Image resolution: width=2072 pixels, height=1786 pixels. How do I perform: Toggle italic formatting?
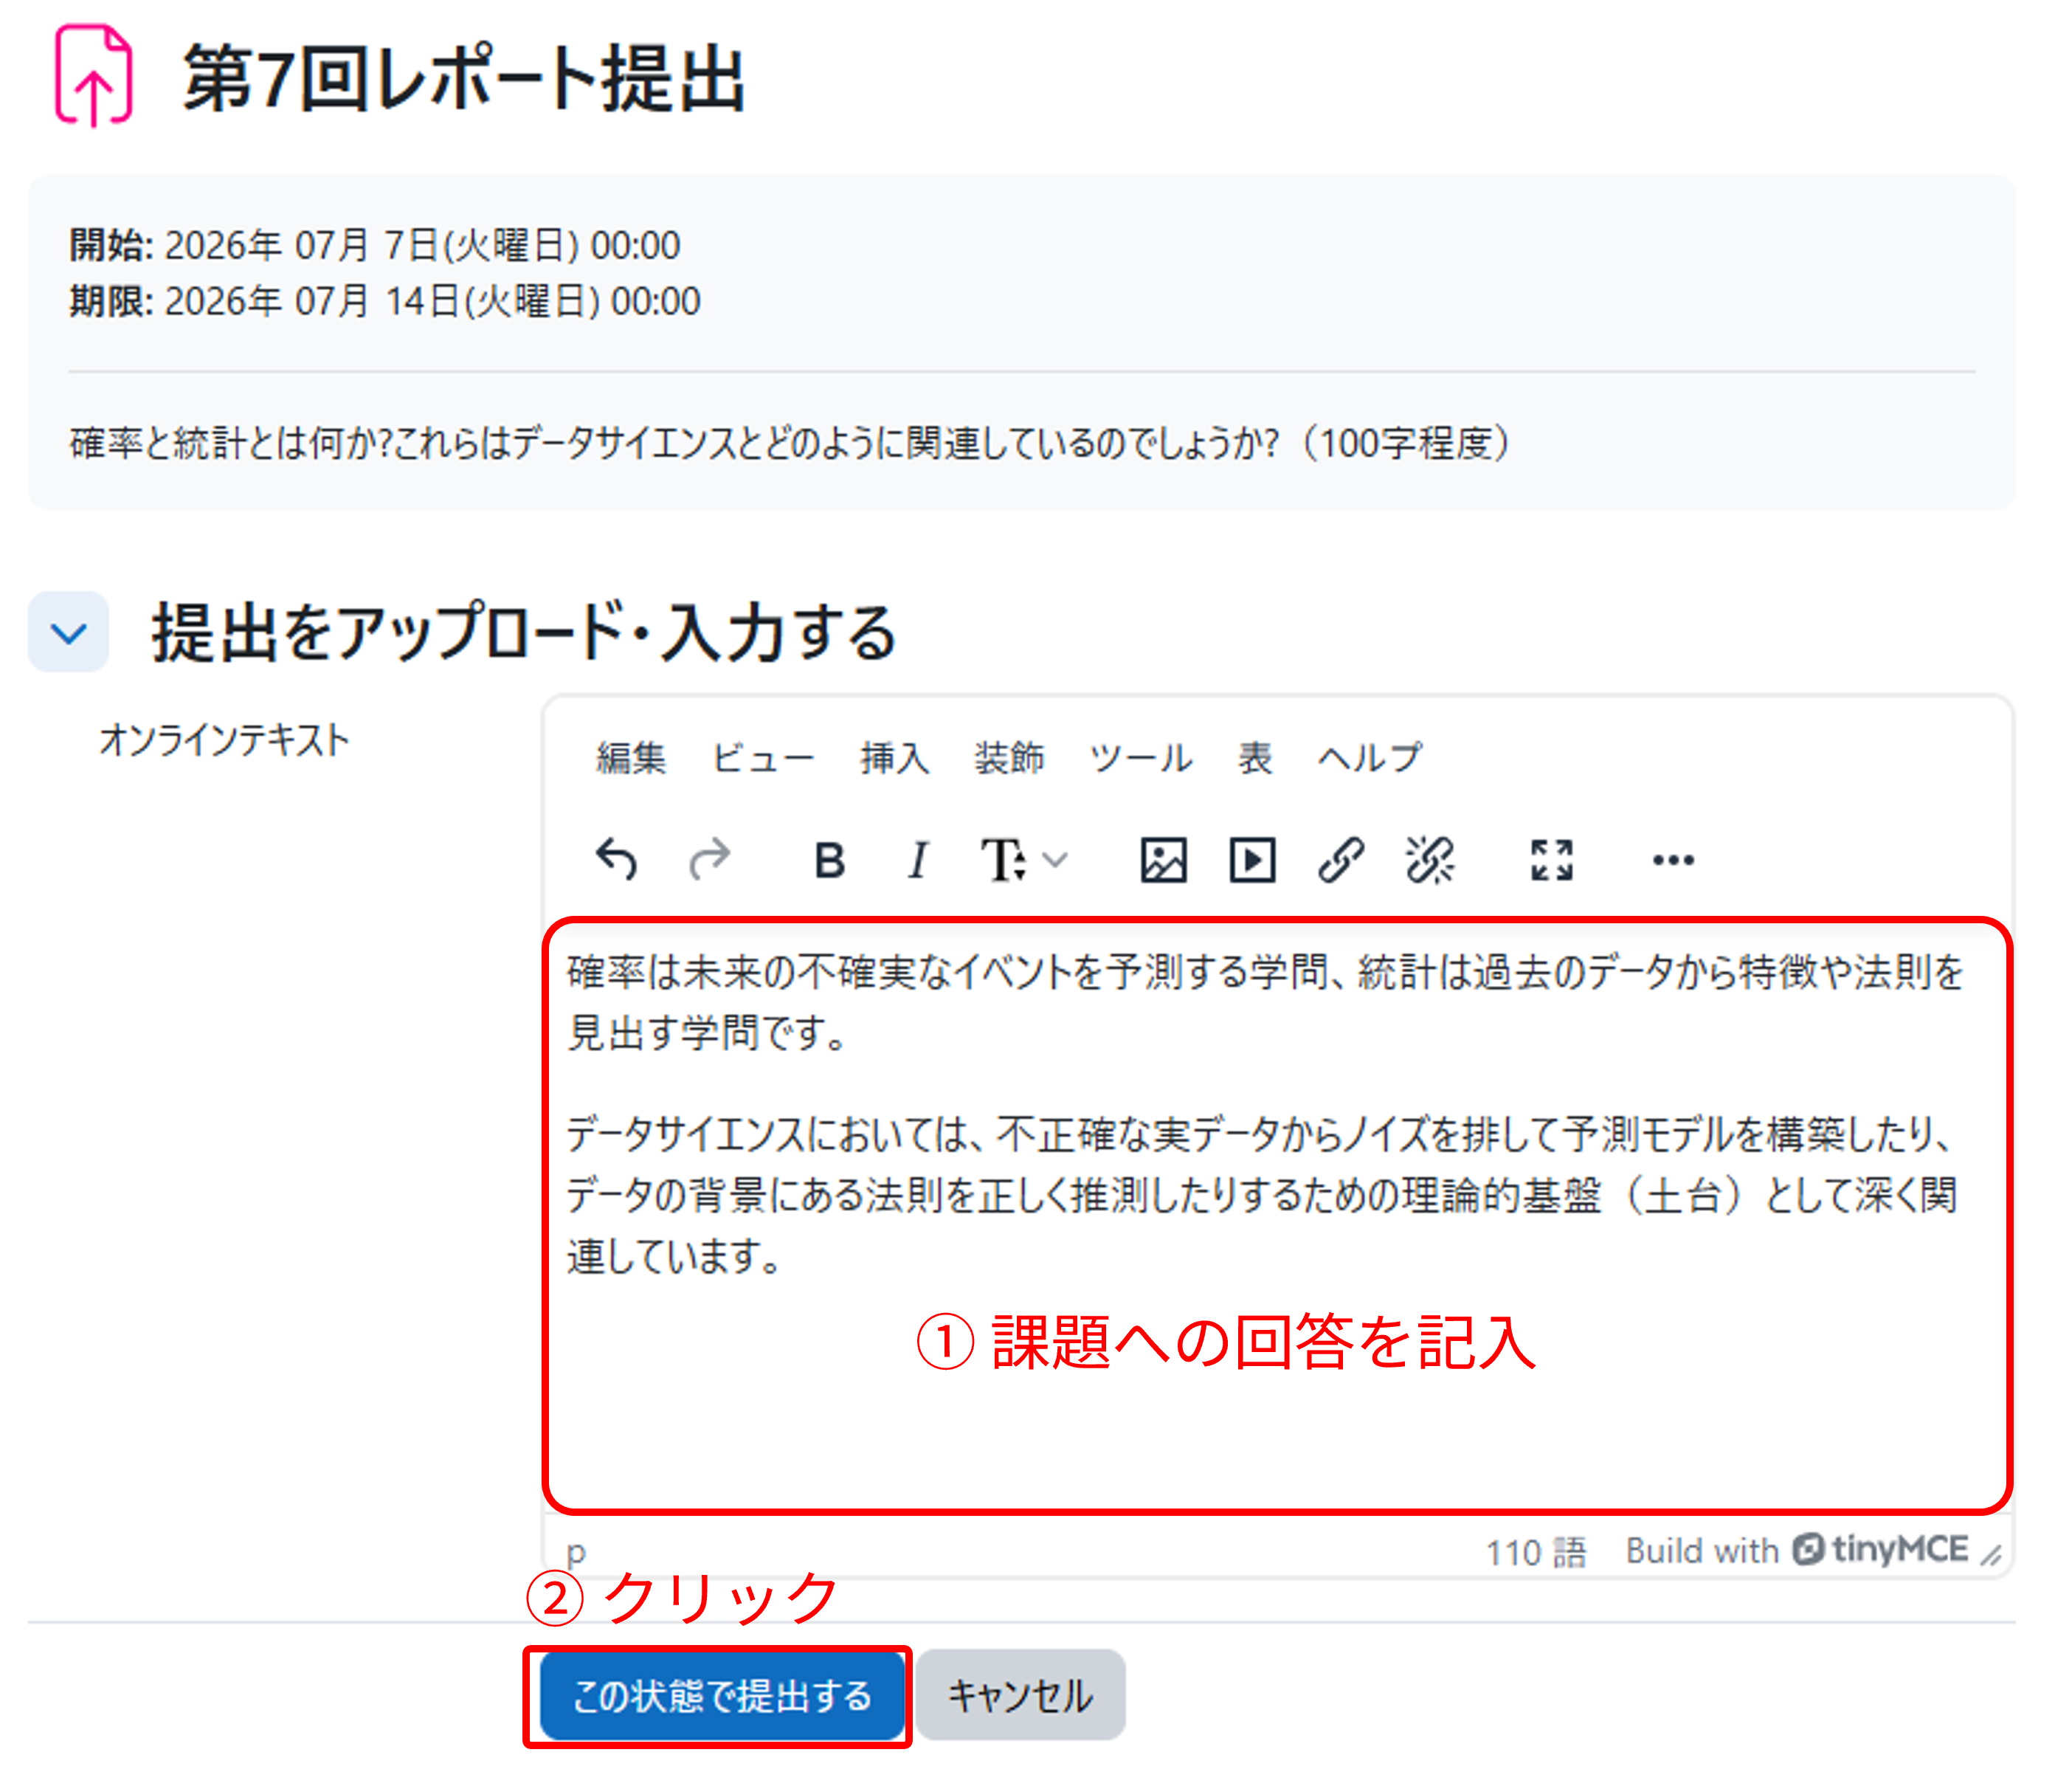[917, 859]
